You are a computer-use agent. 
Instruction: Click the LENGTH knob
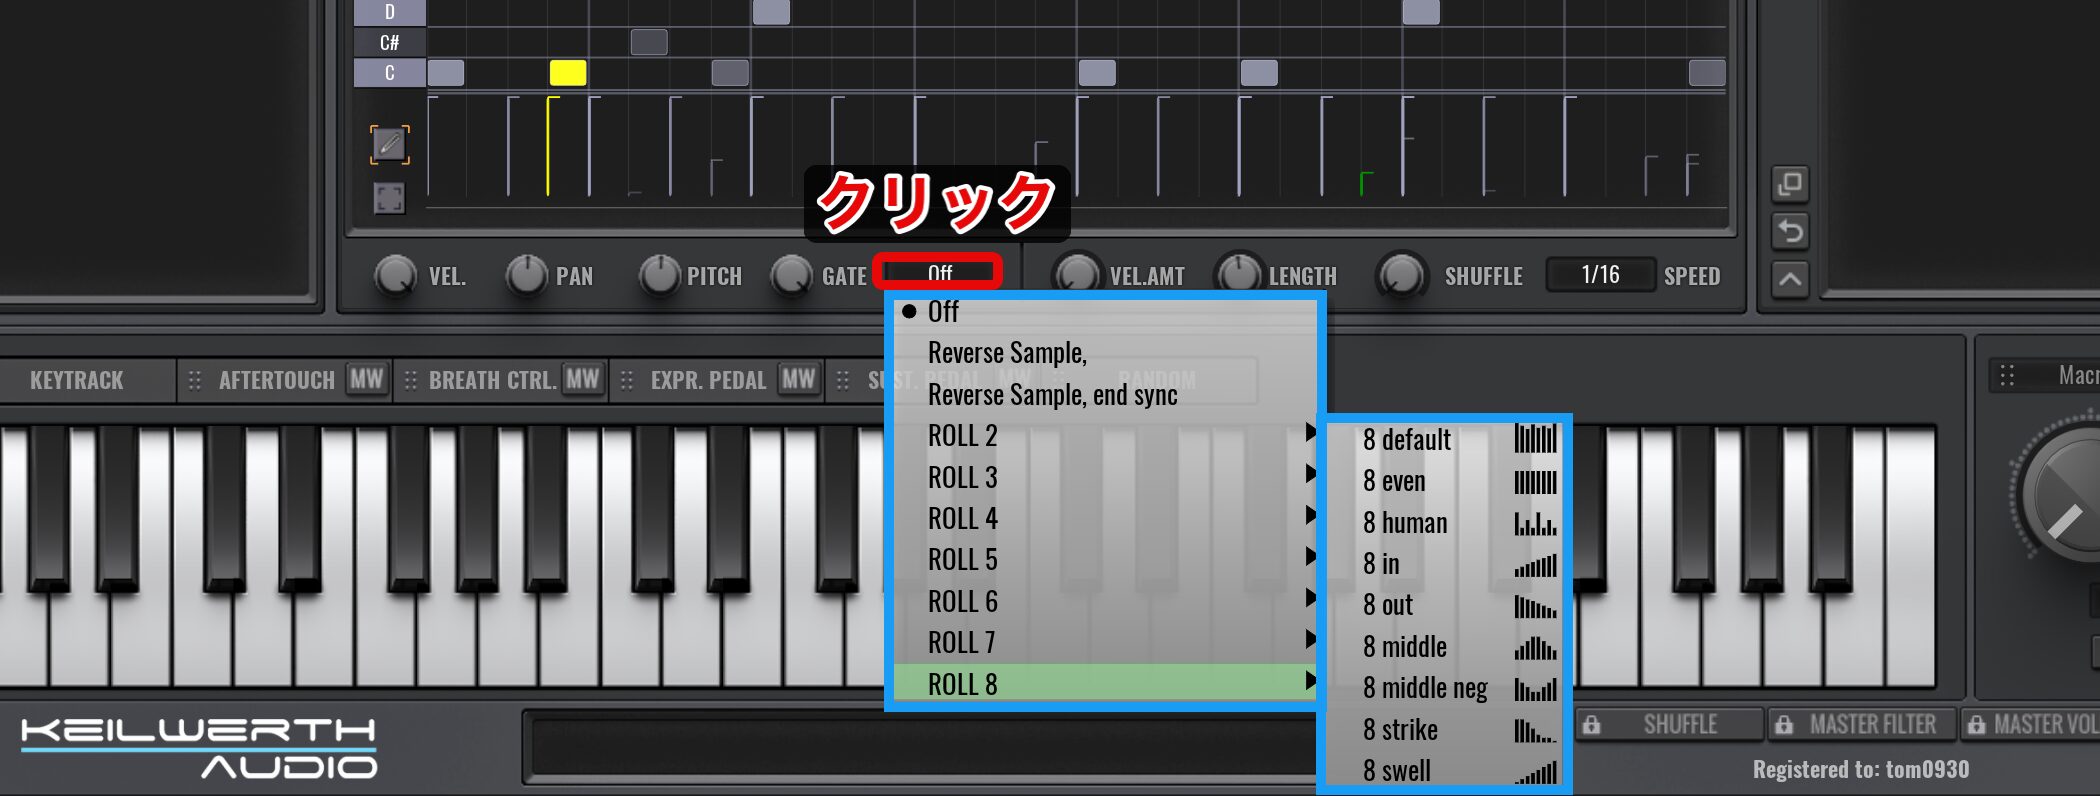[1239, 275]
